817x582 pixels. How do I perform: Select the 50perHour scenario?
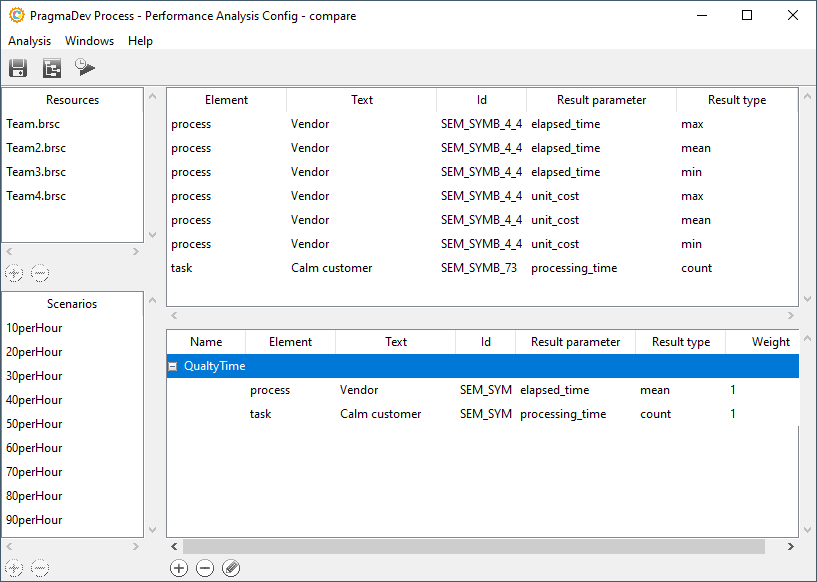point(34,424)
